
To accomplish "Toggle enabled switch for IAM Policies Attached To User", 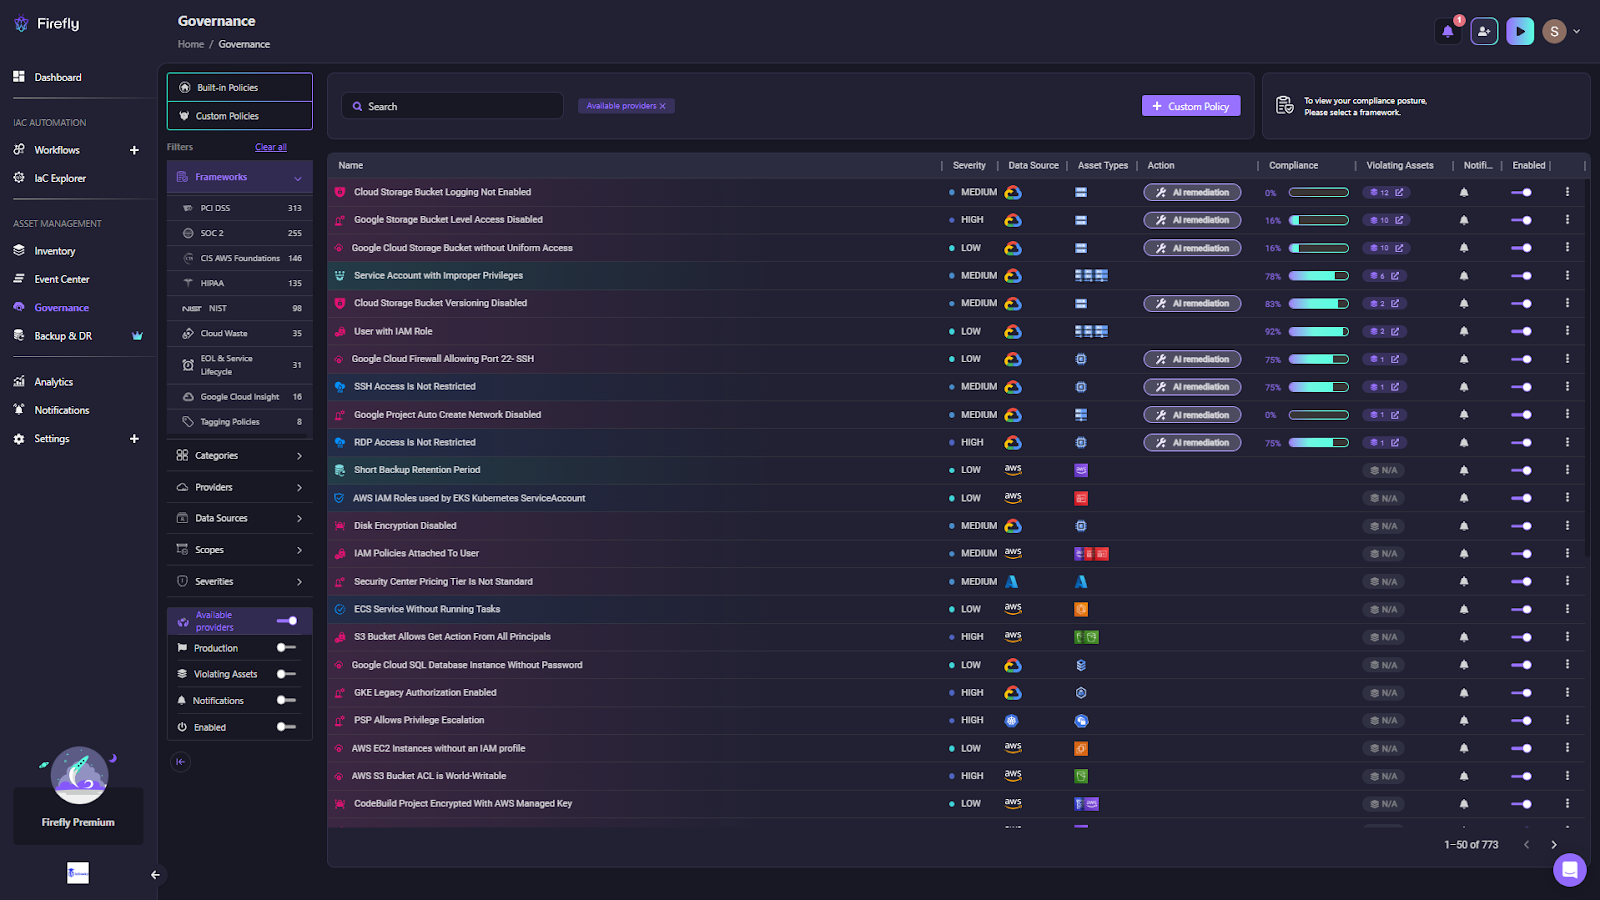I will point(1521,553).
